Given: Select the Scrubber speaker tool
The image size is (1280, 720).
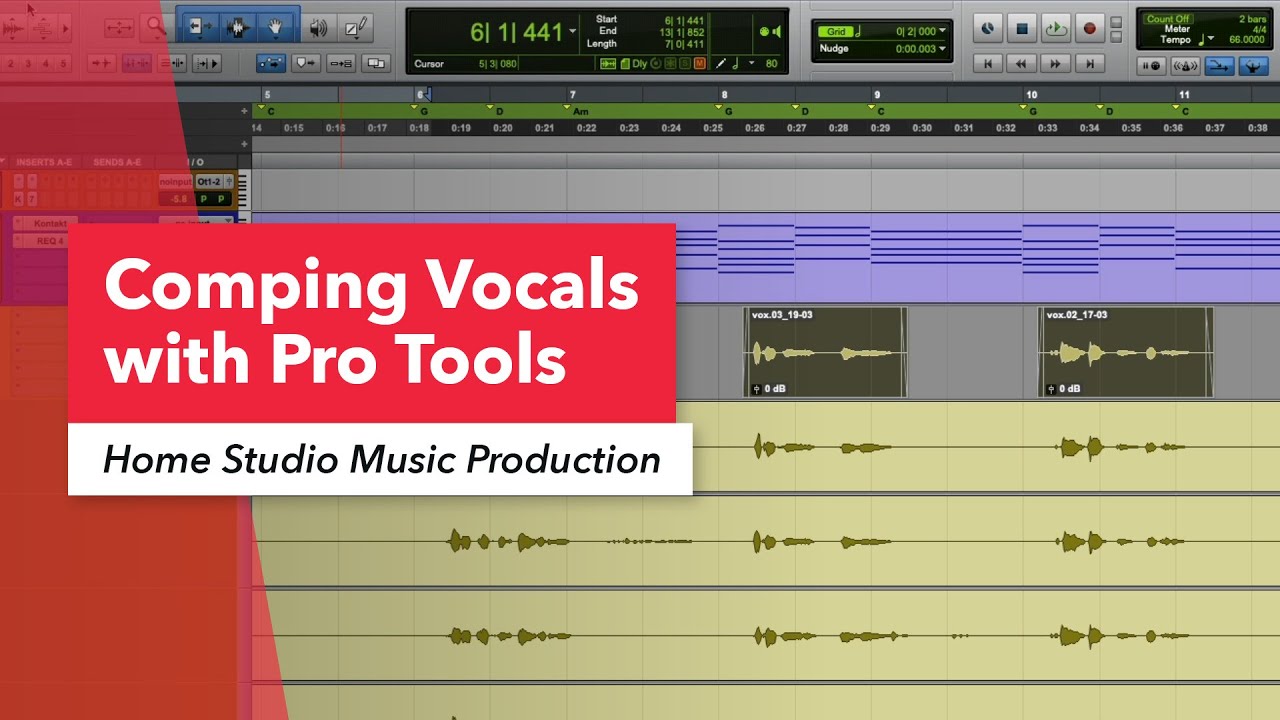Looking at the screenshot, I should point(318,28).
